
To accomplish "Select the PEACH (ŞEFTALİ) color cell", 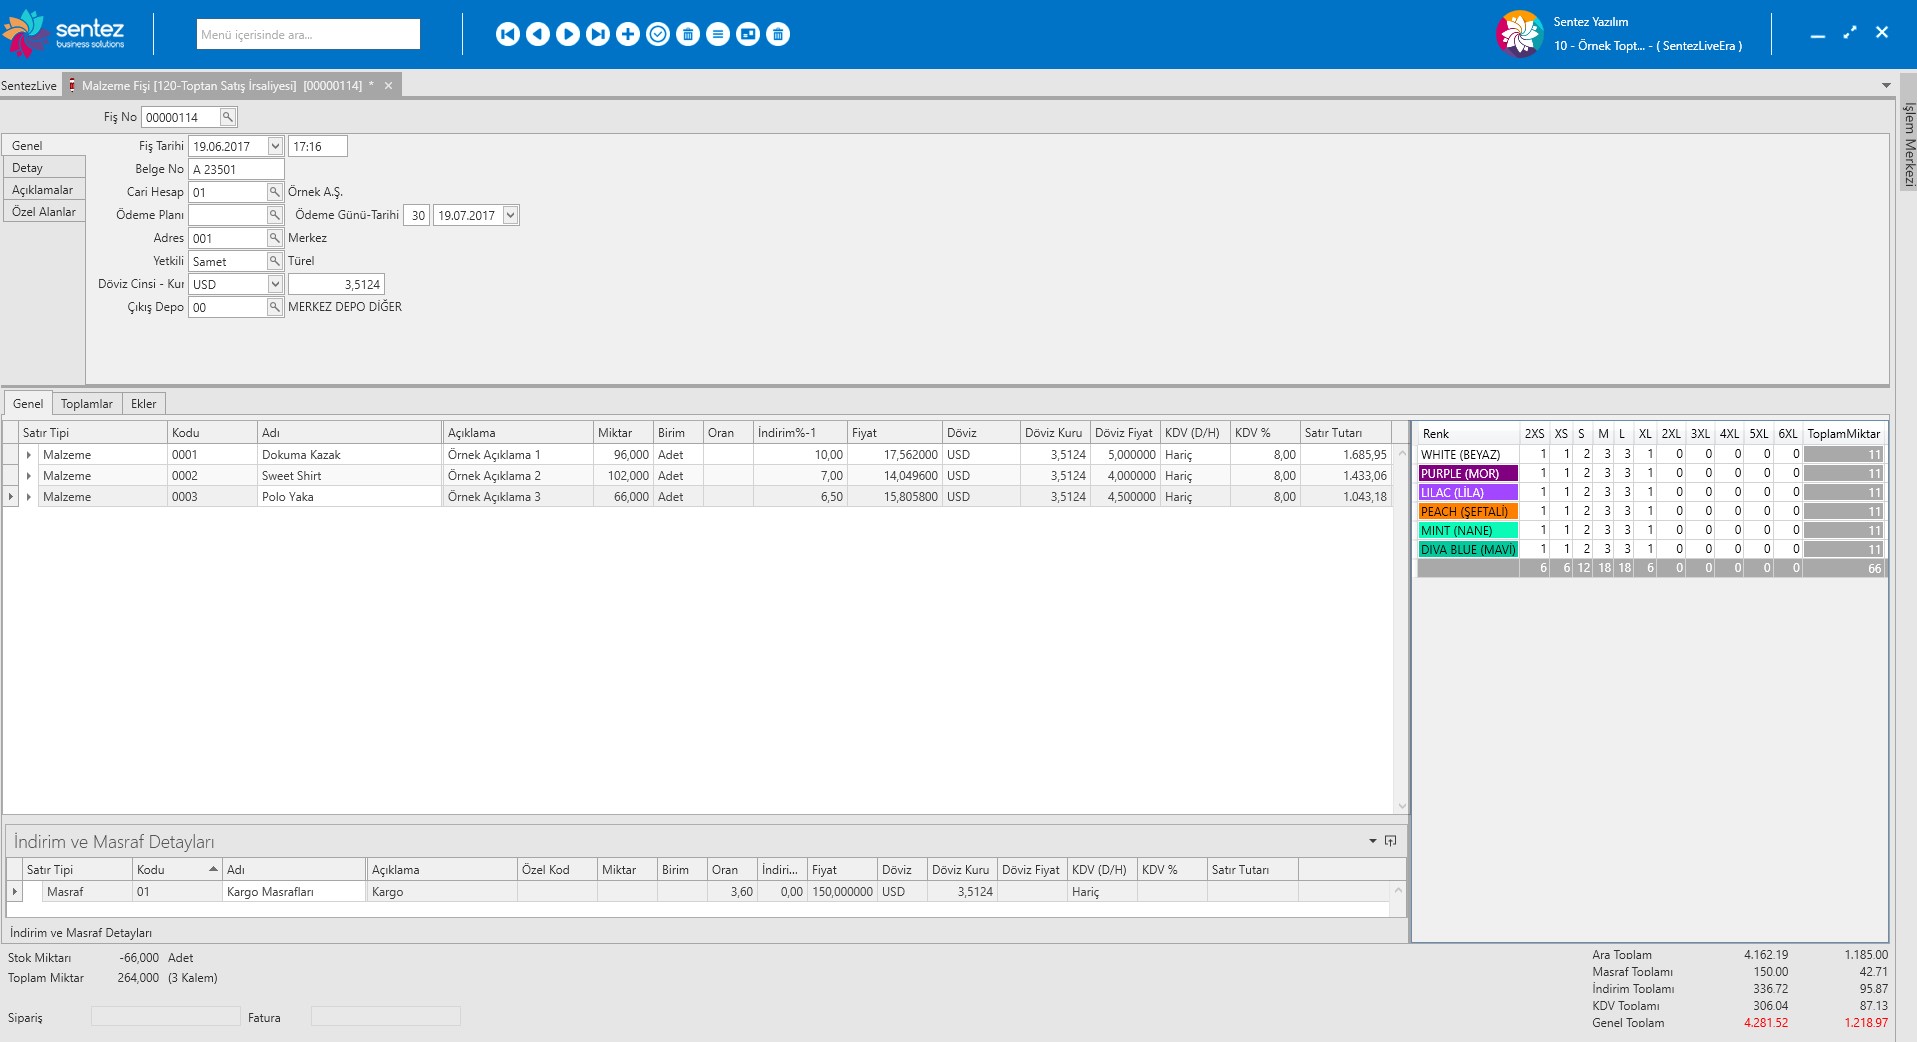I will (x=1467, y=512).
